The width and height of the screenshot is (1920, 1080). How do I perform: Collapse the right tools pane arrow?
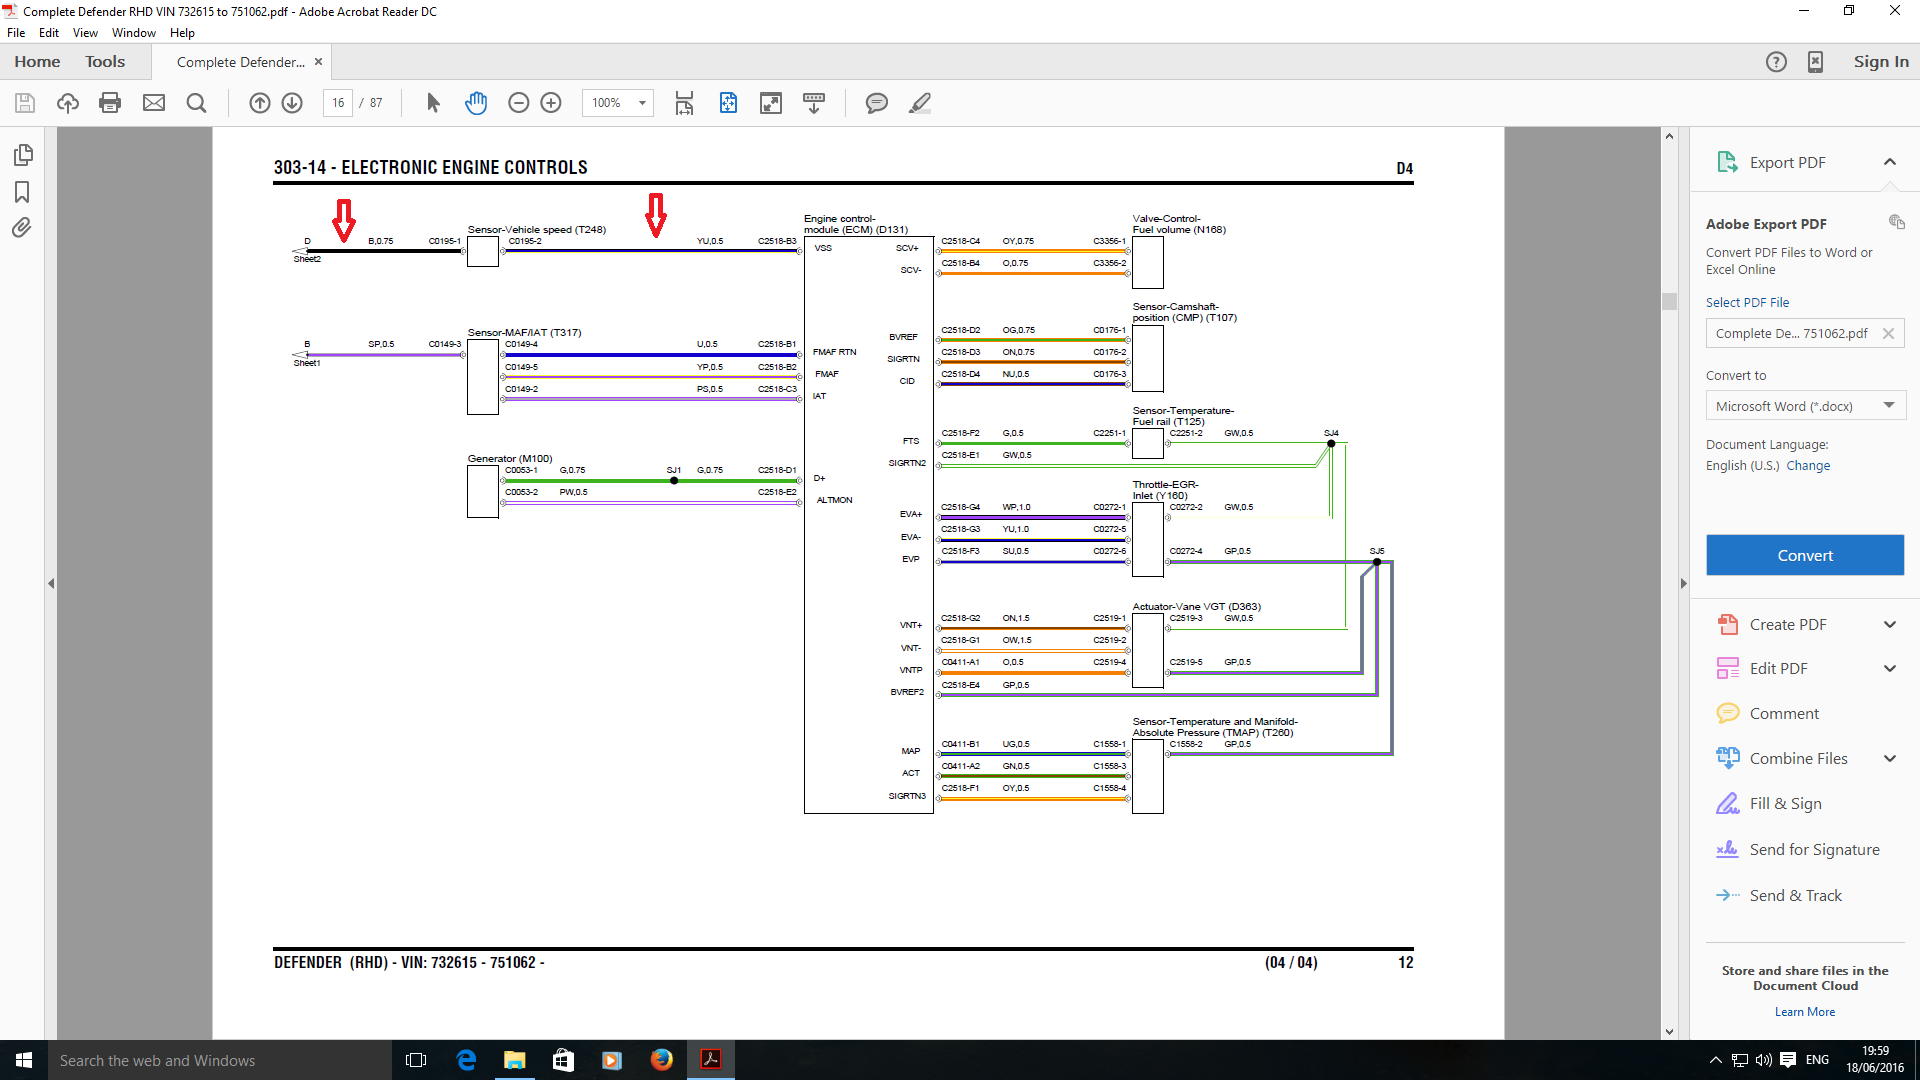[x=1683, y=583]
